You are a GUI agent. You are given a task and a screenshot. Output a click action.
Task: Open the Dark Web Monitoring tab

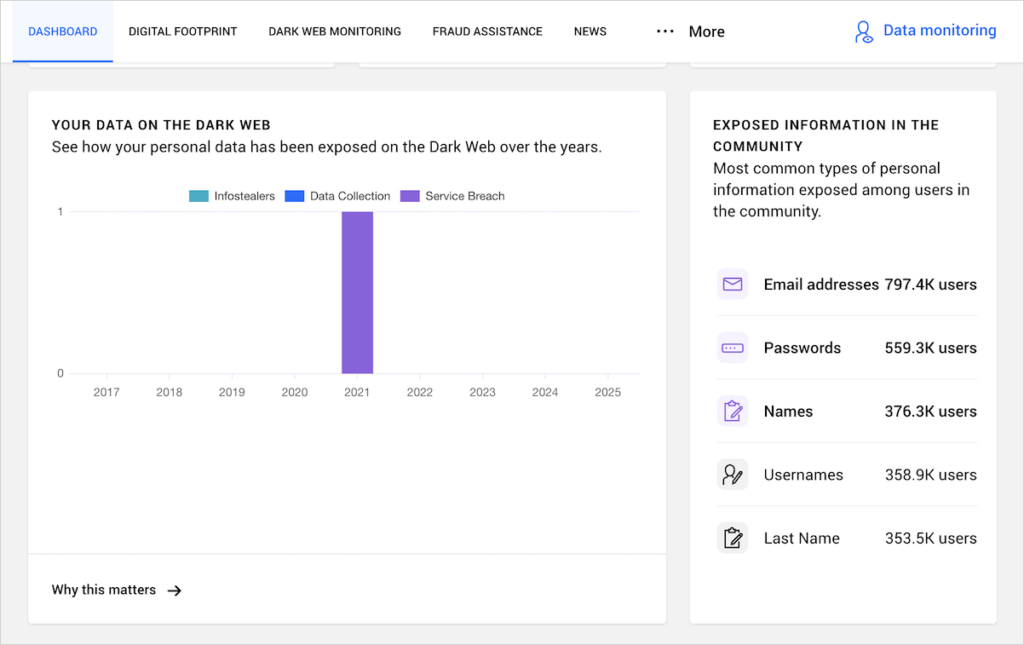(334, 31)
